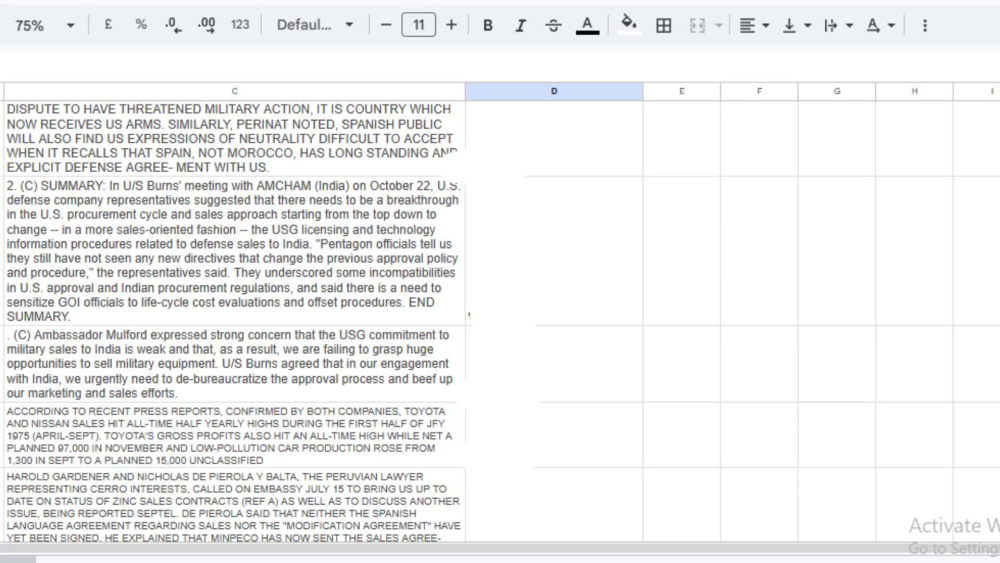Open more number formats (123)
The height and width of the screenshot is (563, 1000).
tap(240, 25)
